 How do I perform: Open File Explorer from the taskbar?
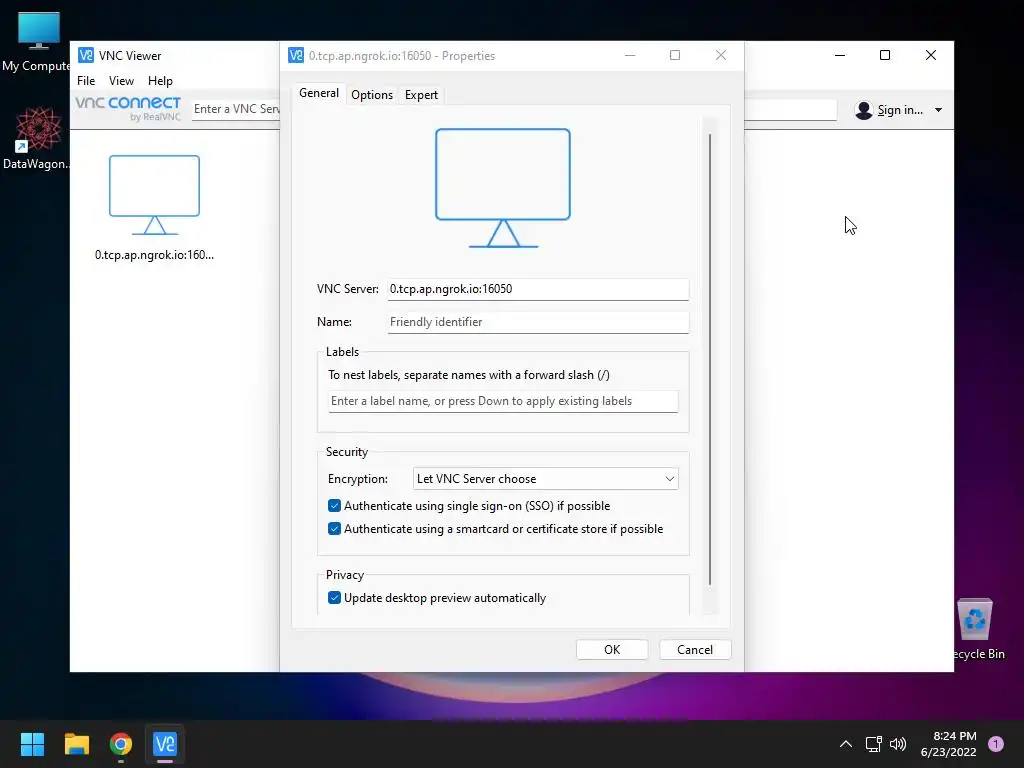click(76, 744)
